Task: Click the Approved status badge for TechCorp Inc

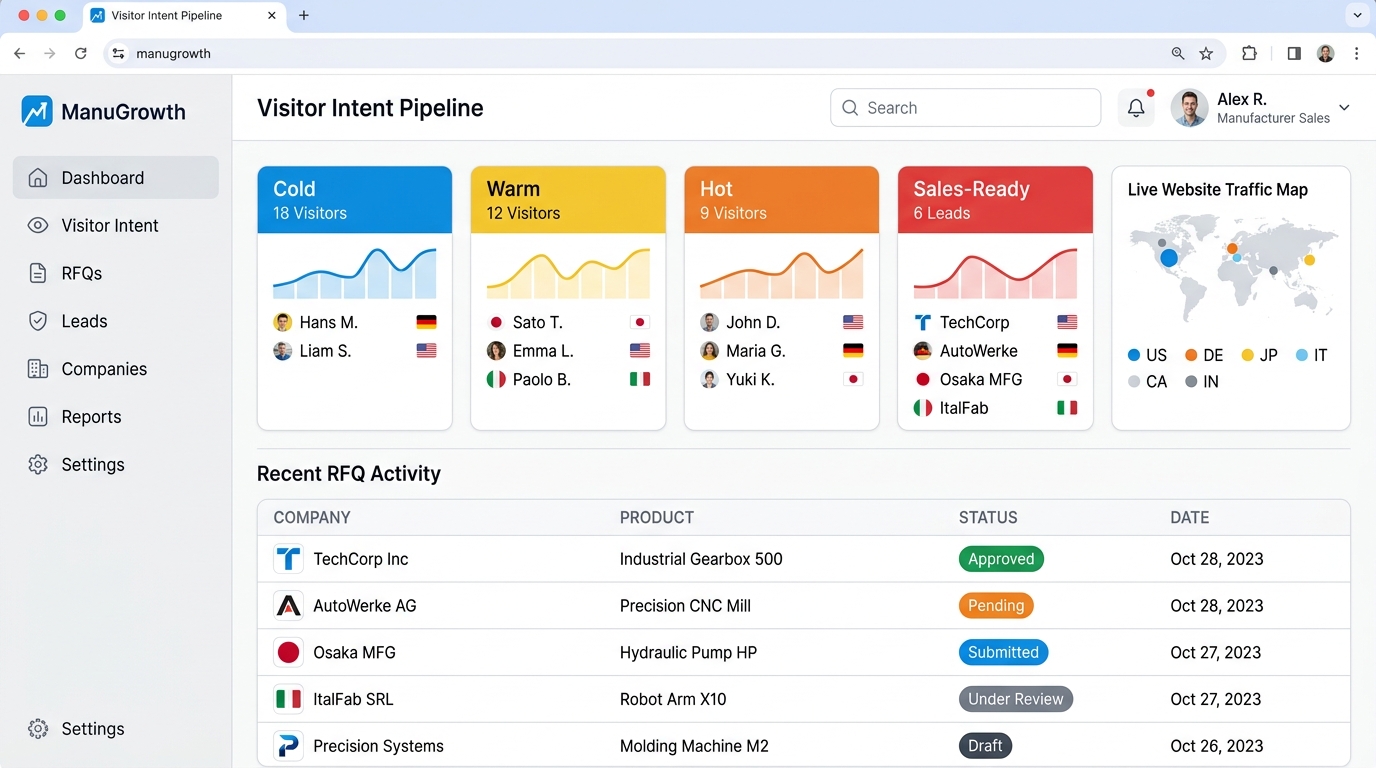Action: pyautogui.click(x=1001, y=559)
